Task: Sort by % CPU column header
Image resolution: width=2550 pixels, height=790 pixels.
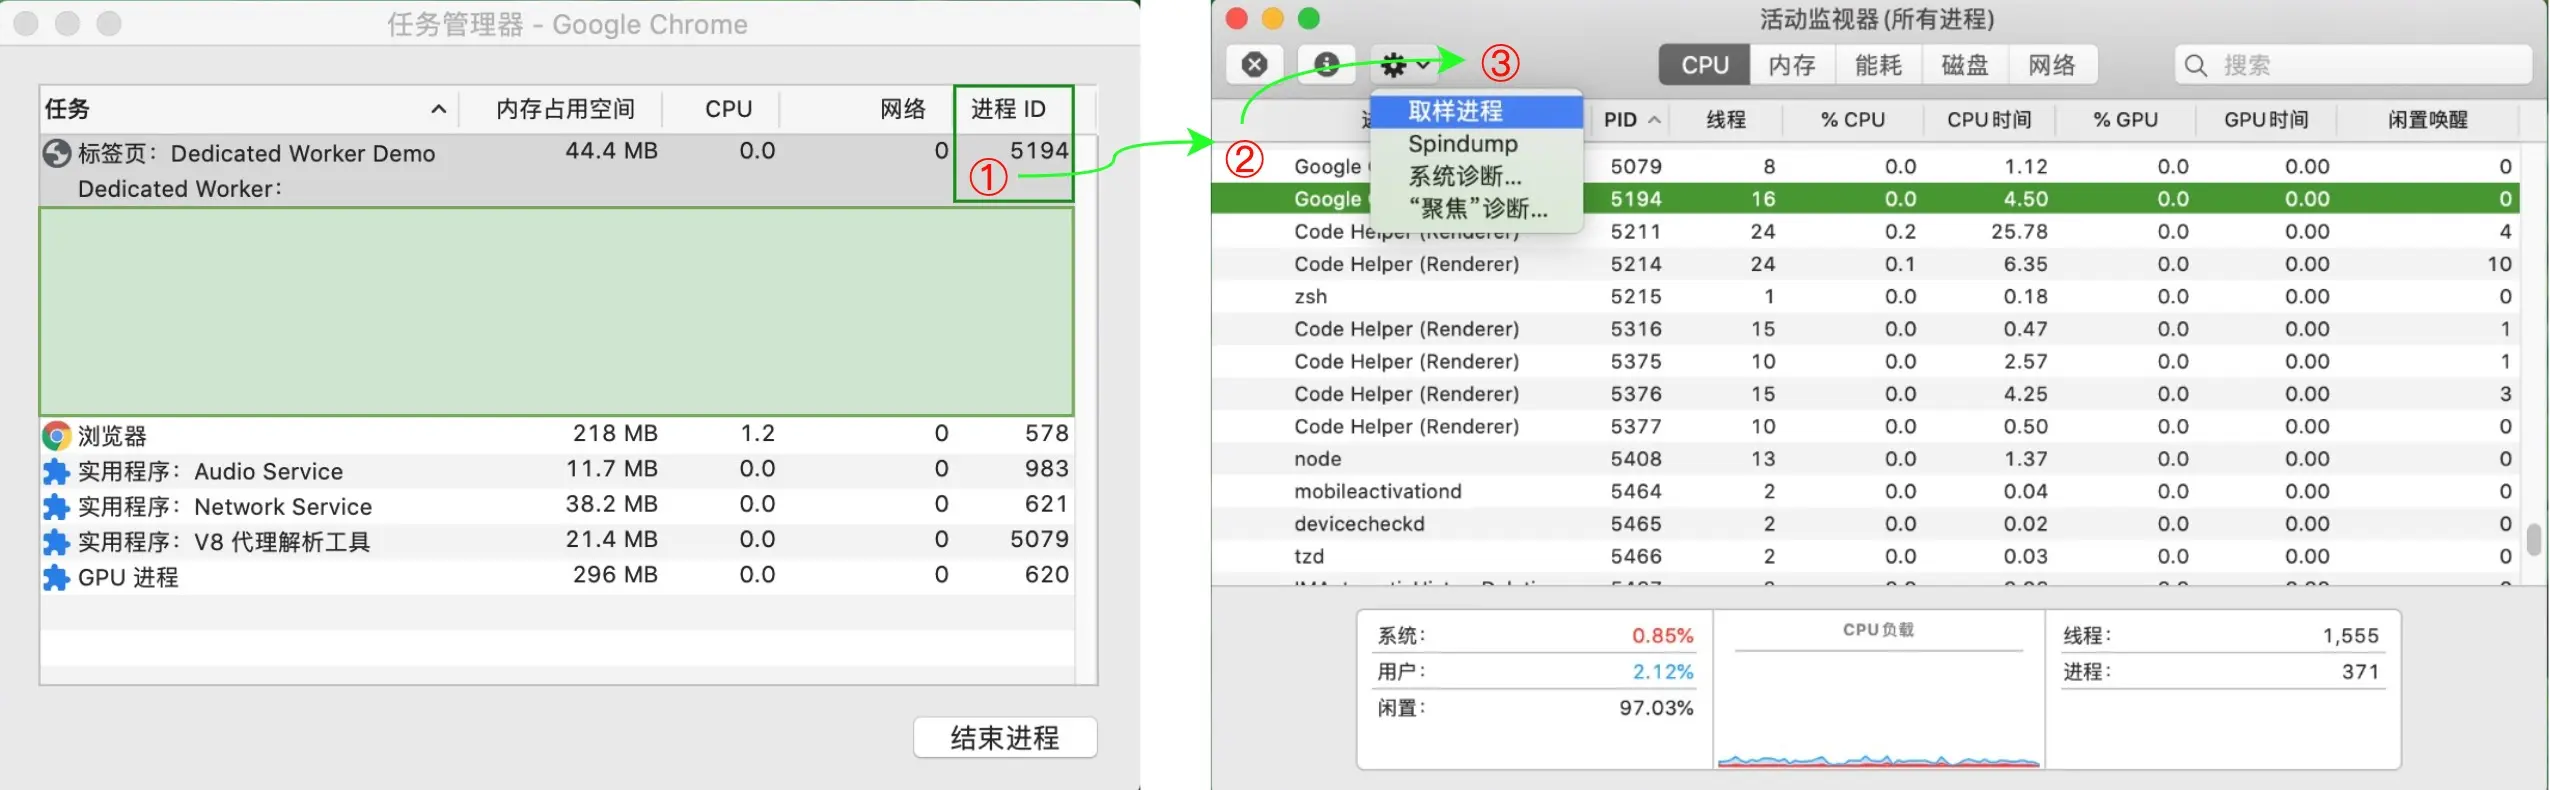Action: (x=1852, y=120)
